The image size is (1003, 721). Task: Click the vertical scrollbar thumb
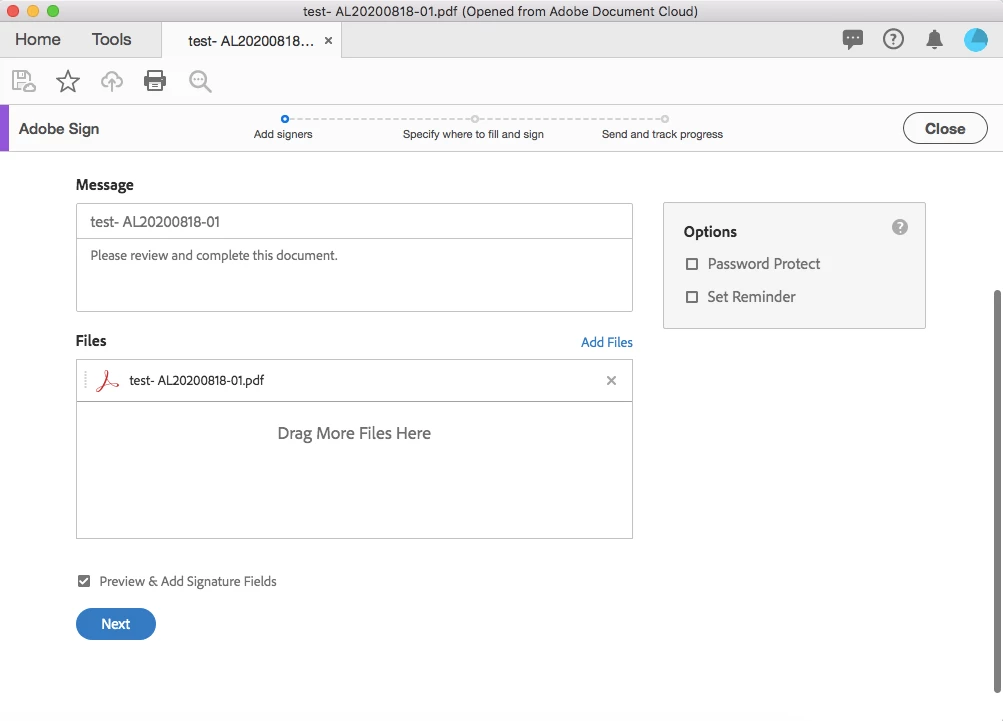[x=997, y=491]
